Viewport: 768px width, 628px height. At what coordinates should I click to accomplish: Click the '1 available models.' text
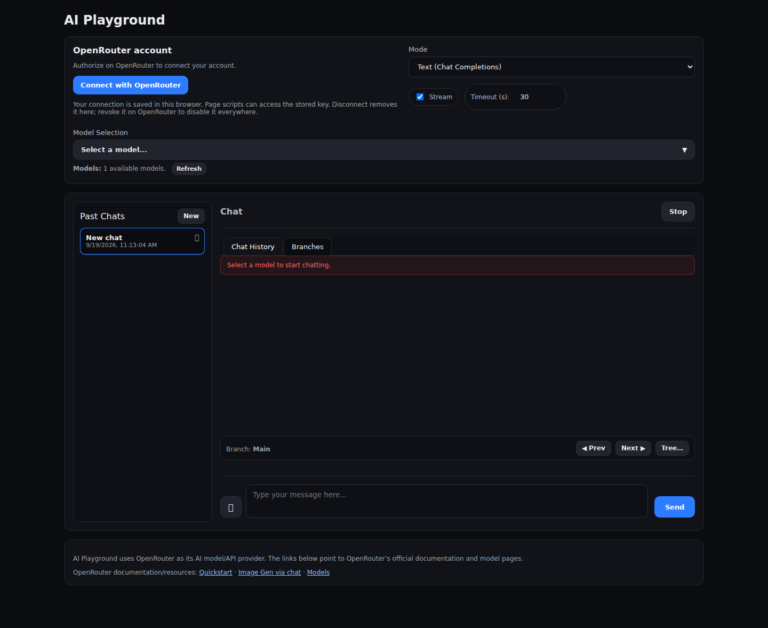pos(134,169)
